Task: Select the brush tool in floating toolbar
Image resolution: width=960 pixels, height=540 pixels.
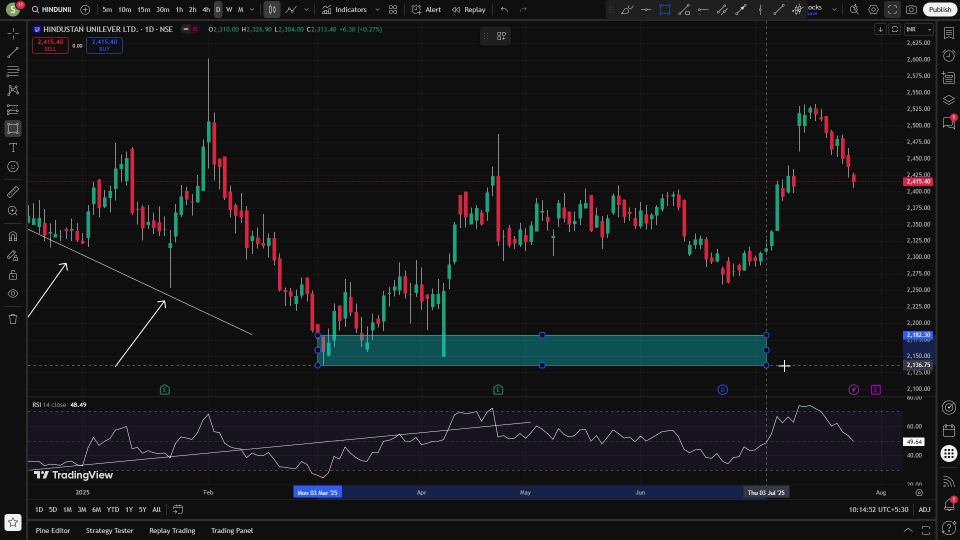Action: click(627, 10)
